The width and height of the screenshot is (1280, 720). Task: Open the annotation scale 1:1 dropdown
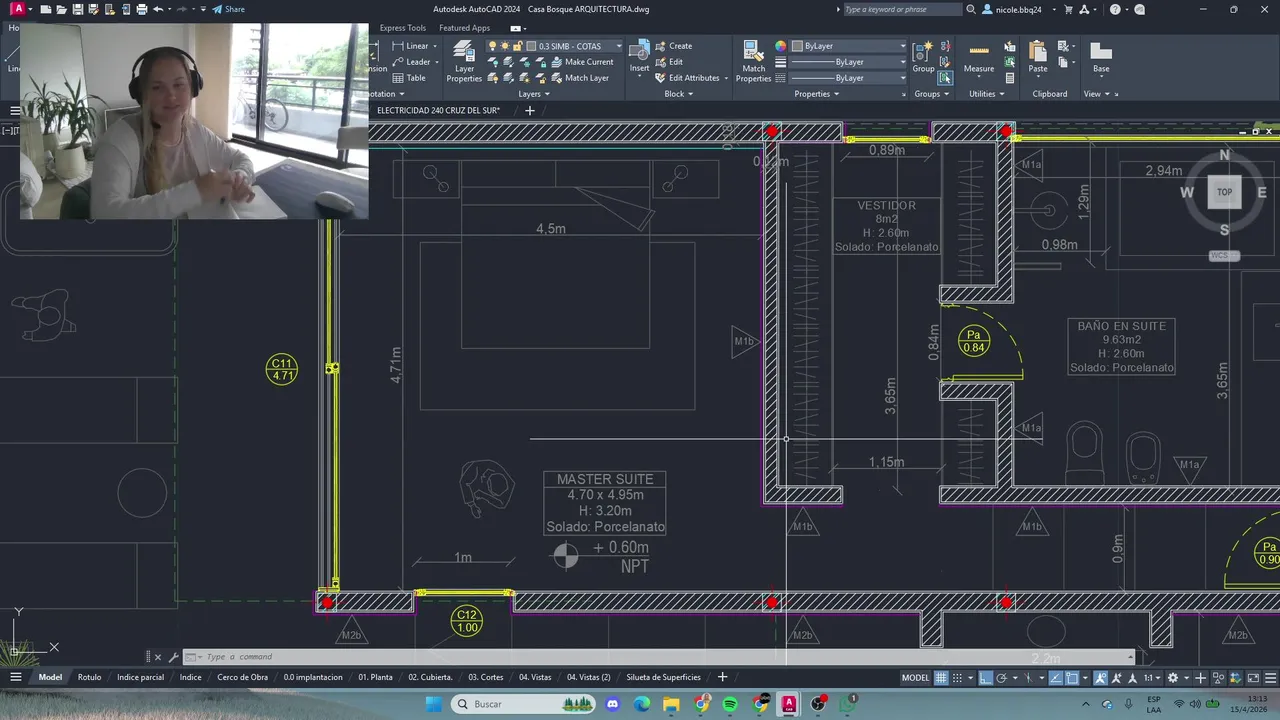click(x=1152, y=678)
